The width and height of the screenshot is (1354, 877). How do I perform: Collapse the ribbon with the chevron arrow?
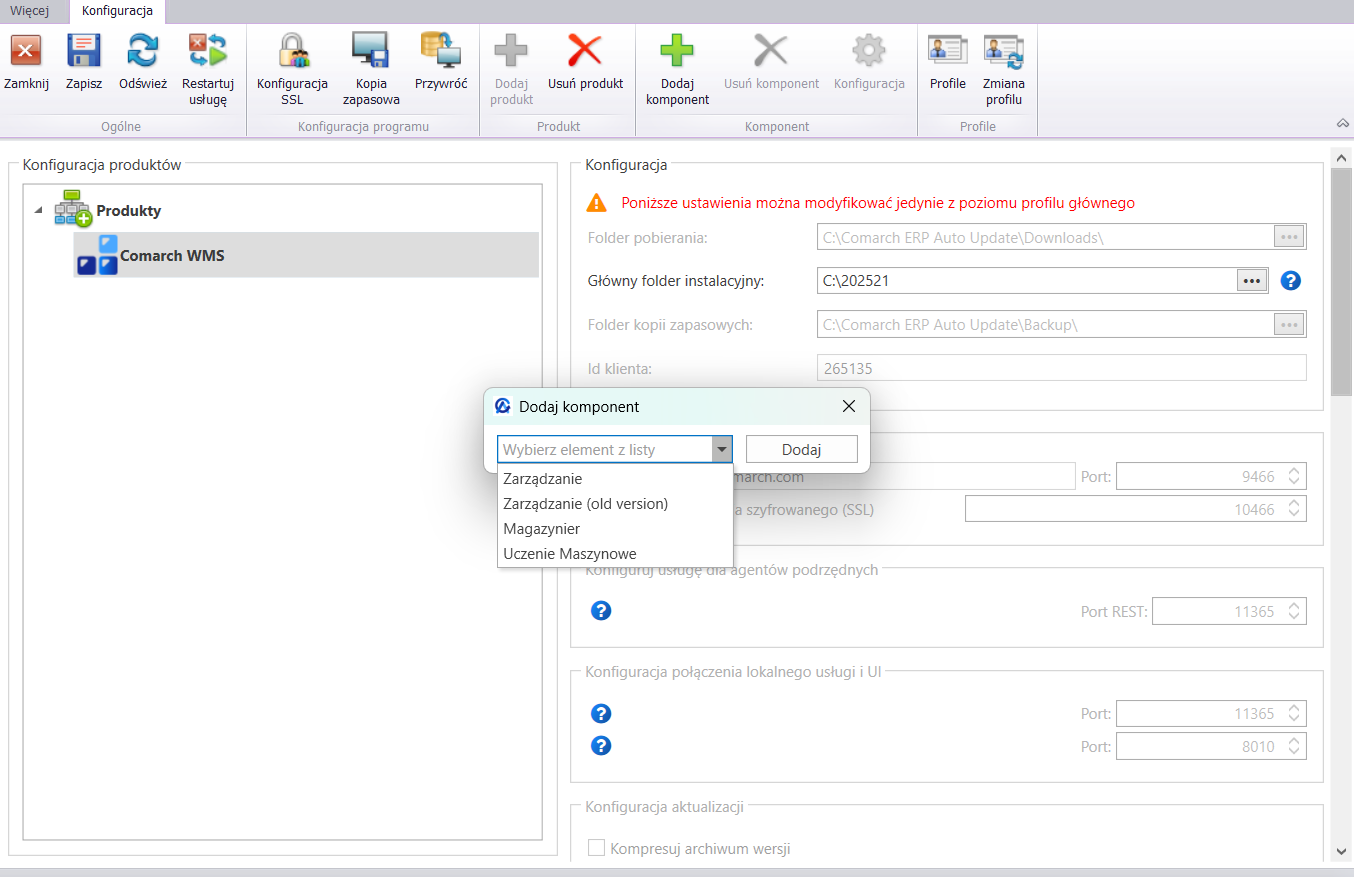coord(1342,123)
